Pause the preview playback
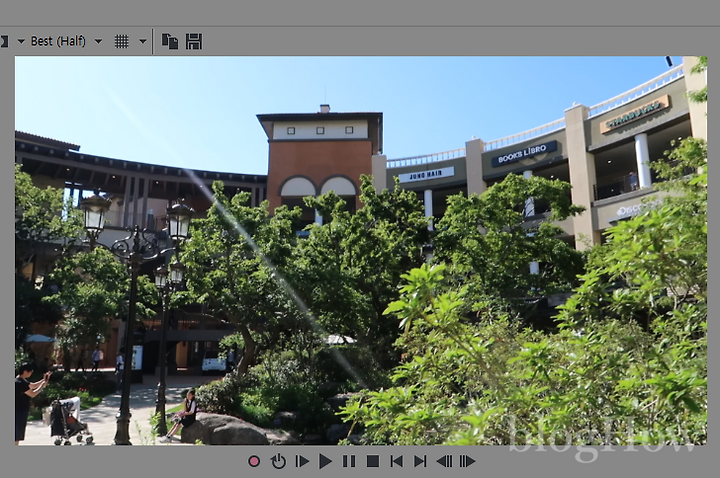720x478 pixels. (x=349, y=461)
